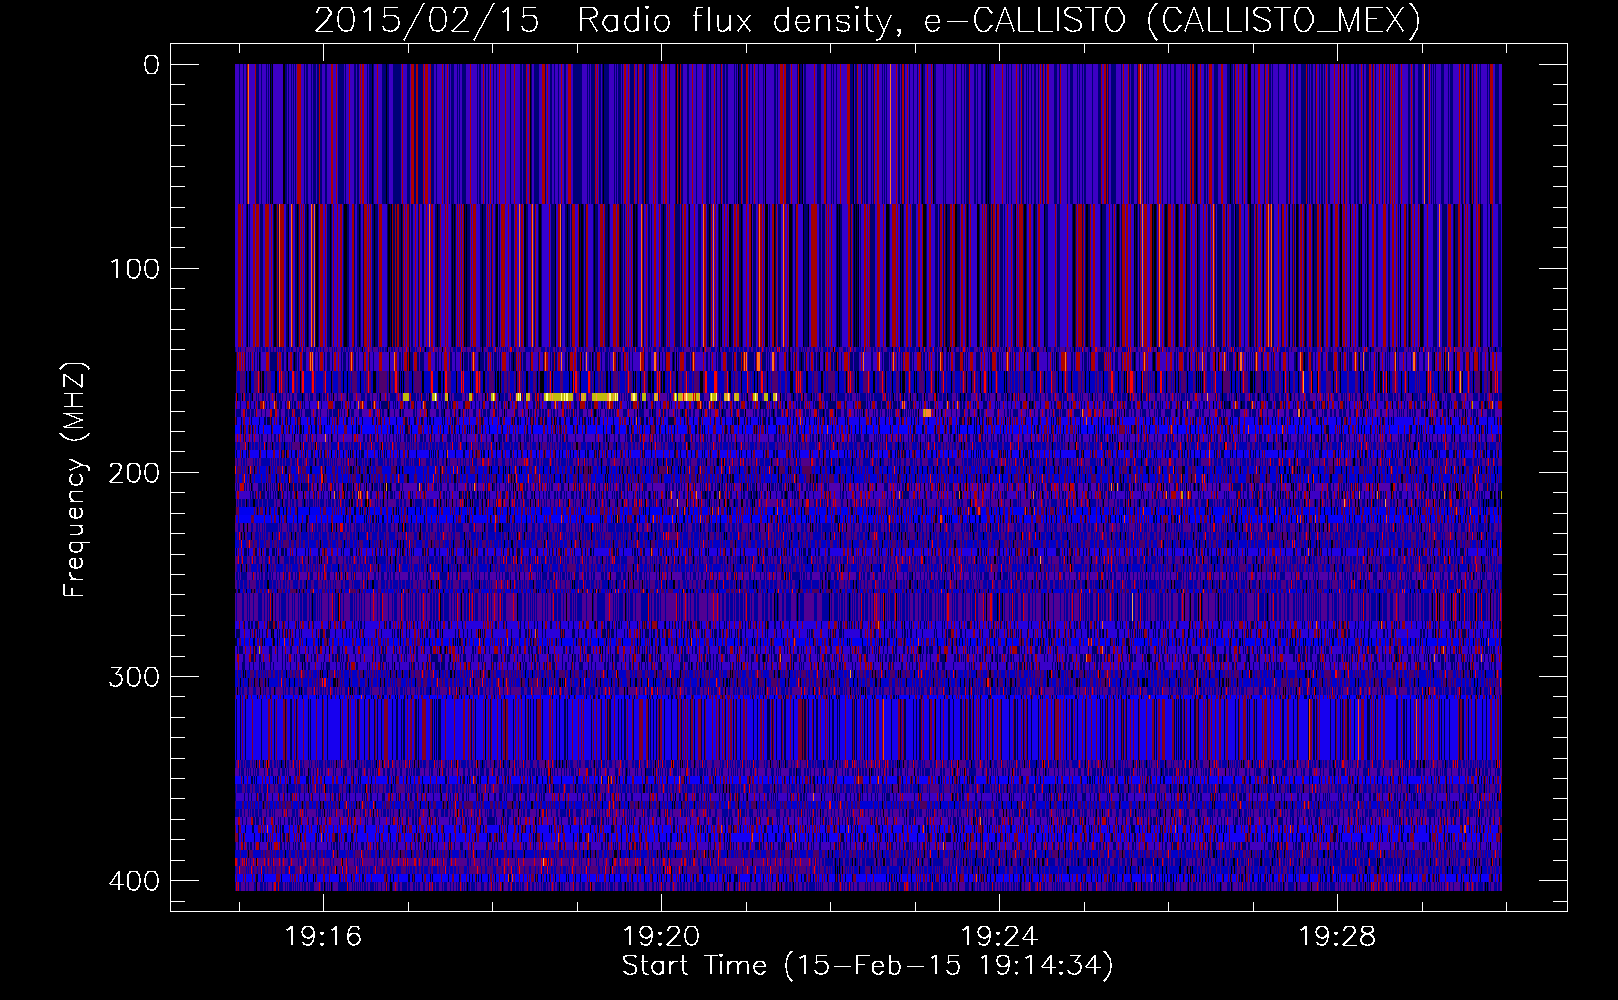1618x1000 pixels.
Task: Click the 200 frequency tick label
Action: tap(134, 473)
